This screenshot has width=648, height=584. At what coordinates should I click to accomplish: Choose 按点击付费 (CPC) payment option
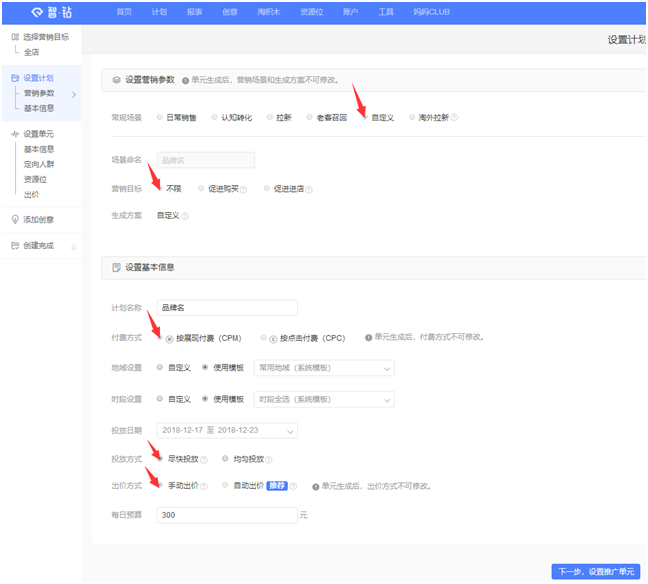point(263,338)
